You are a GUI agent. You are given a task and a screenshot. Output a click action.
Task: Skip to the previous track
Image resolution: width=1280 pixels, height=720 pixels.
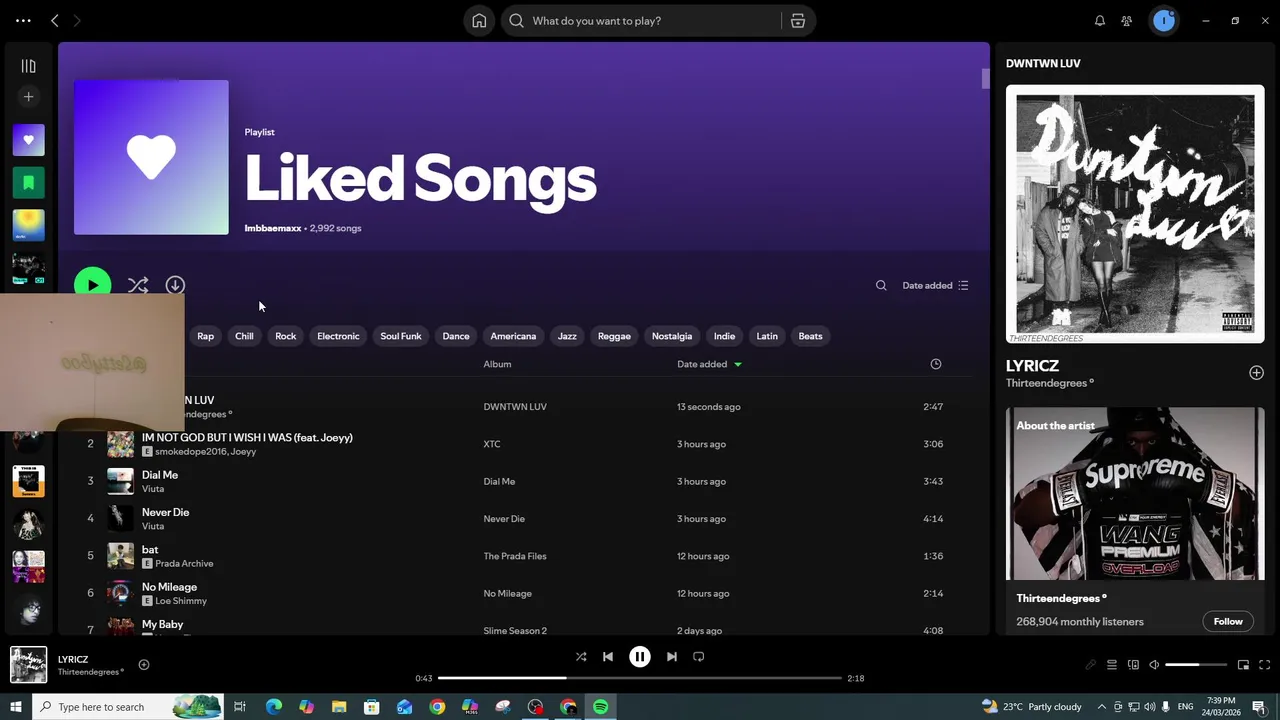[x=608, y=657]
